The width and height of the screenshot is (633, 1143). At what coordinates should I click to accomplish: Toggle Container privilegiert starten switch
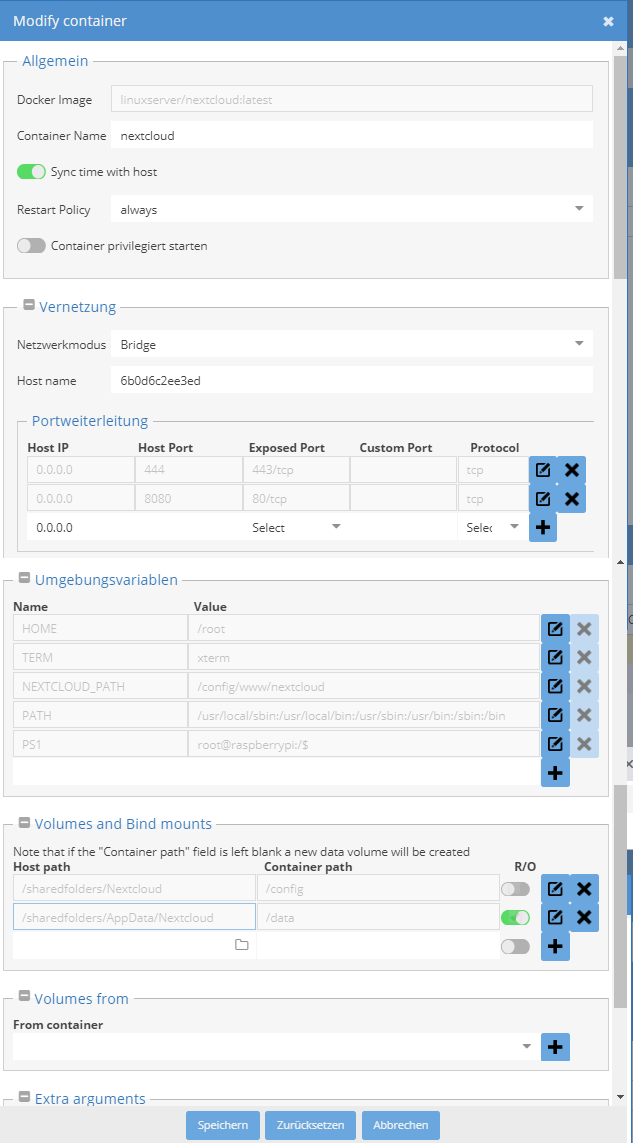[31, 246]
